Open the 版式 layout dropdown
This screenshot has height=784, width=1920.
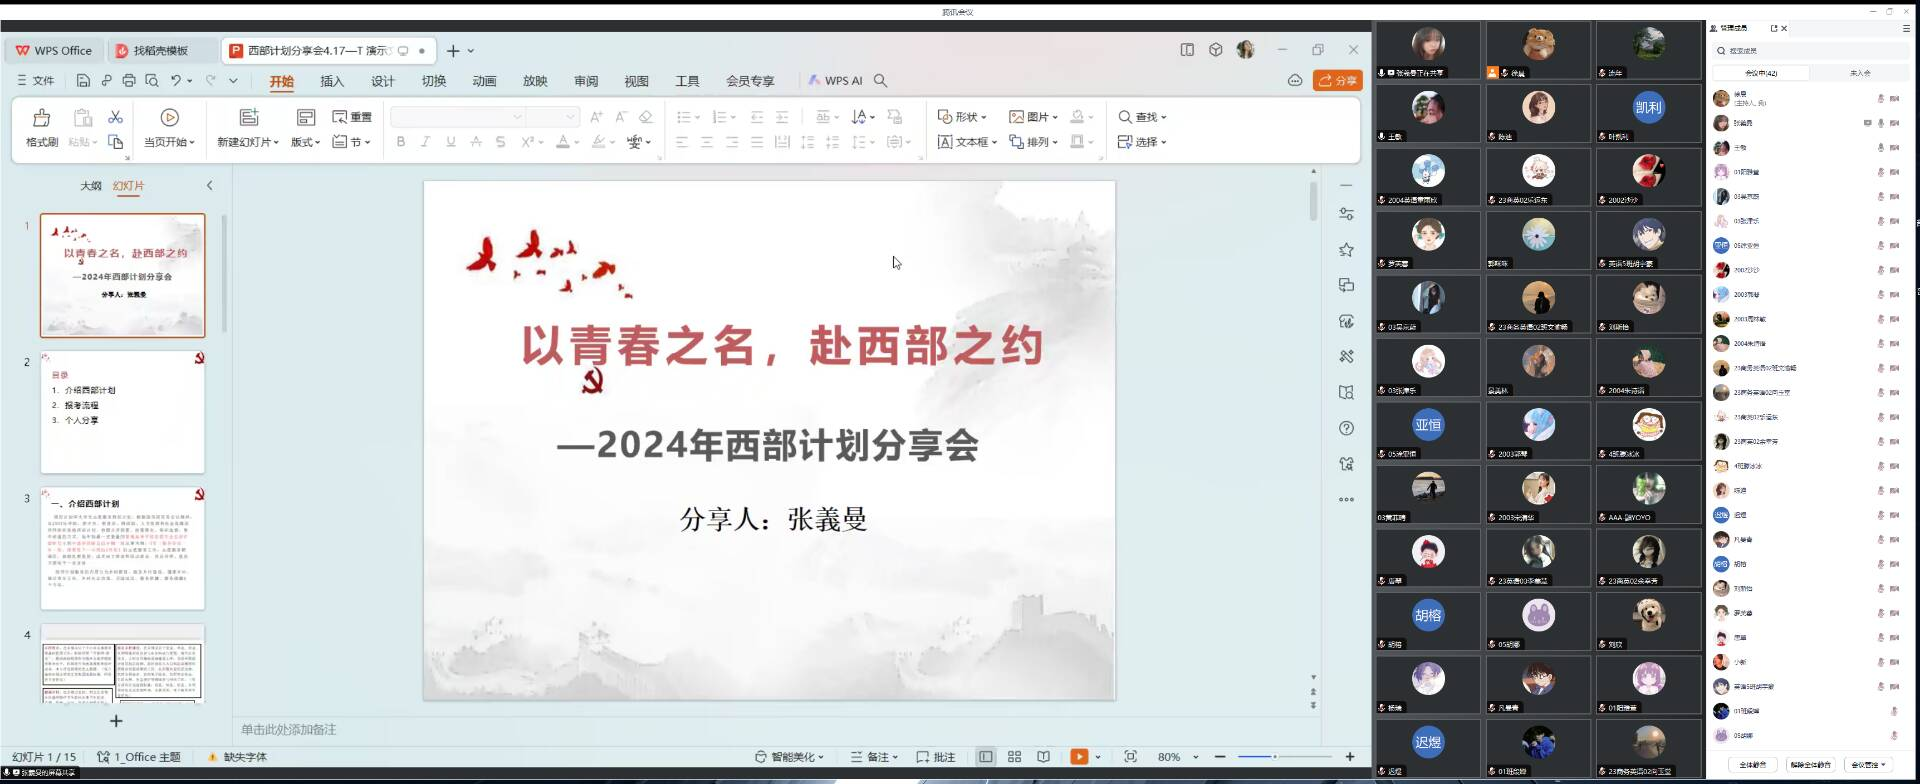[305, 142]
